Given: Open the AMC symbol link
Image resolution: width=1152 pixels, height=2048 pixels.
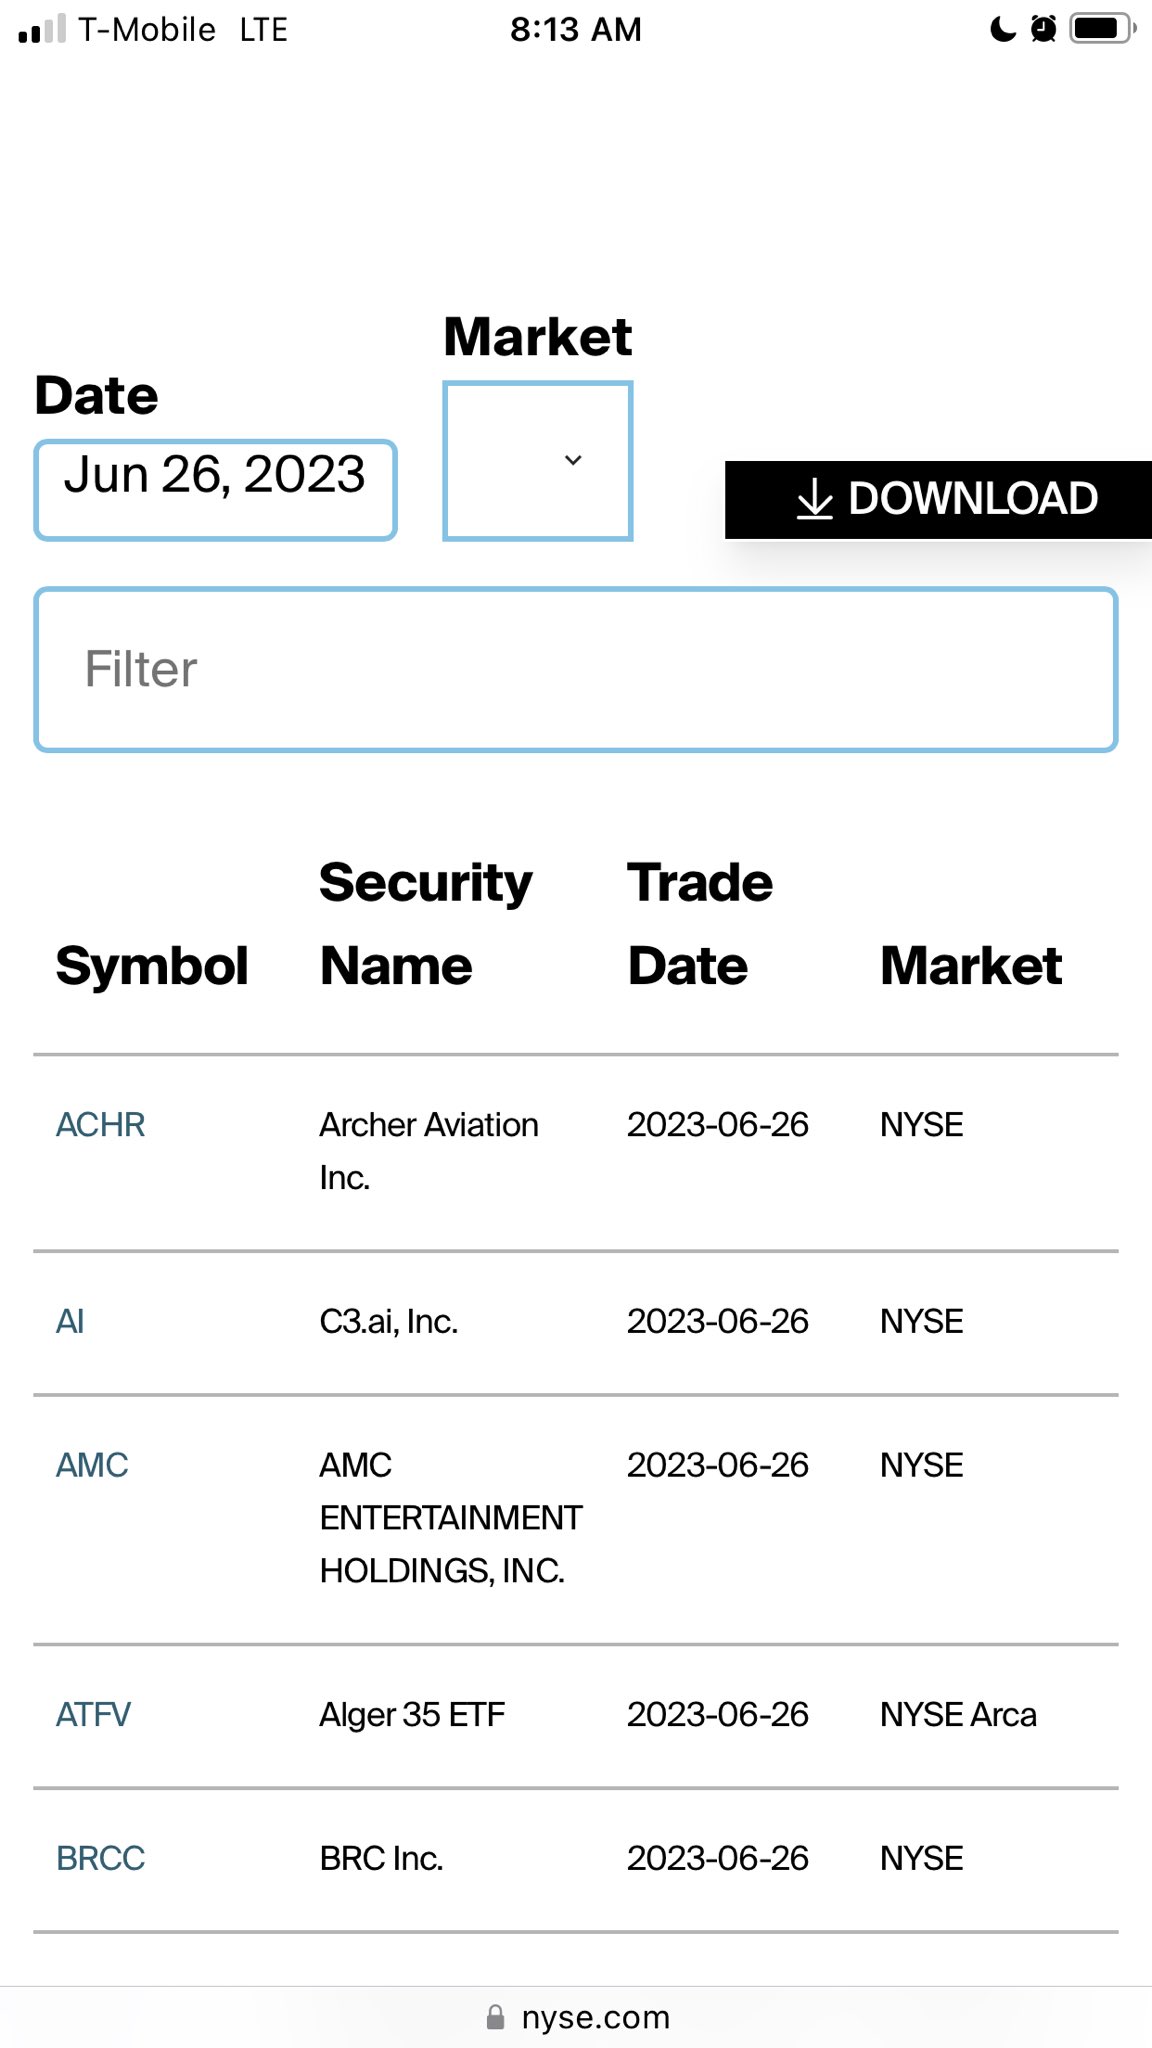Looking at the screenshot, I should (x=92, y=1466).
